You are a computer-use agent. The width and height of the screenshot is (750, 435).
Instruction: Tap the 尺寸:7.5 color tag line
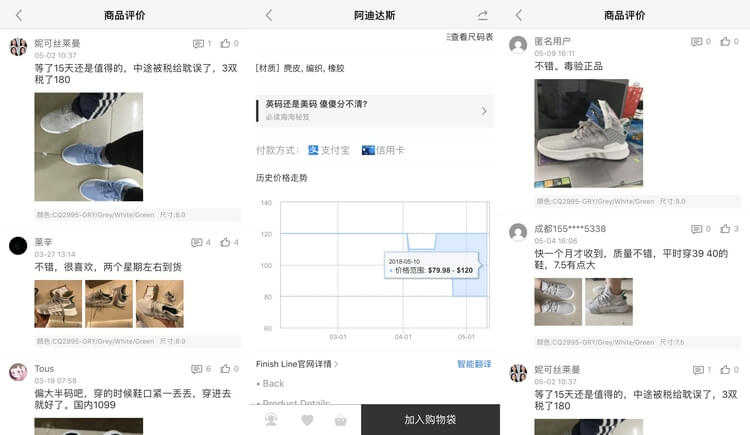638,342
